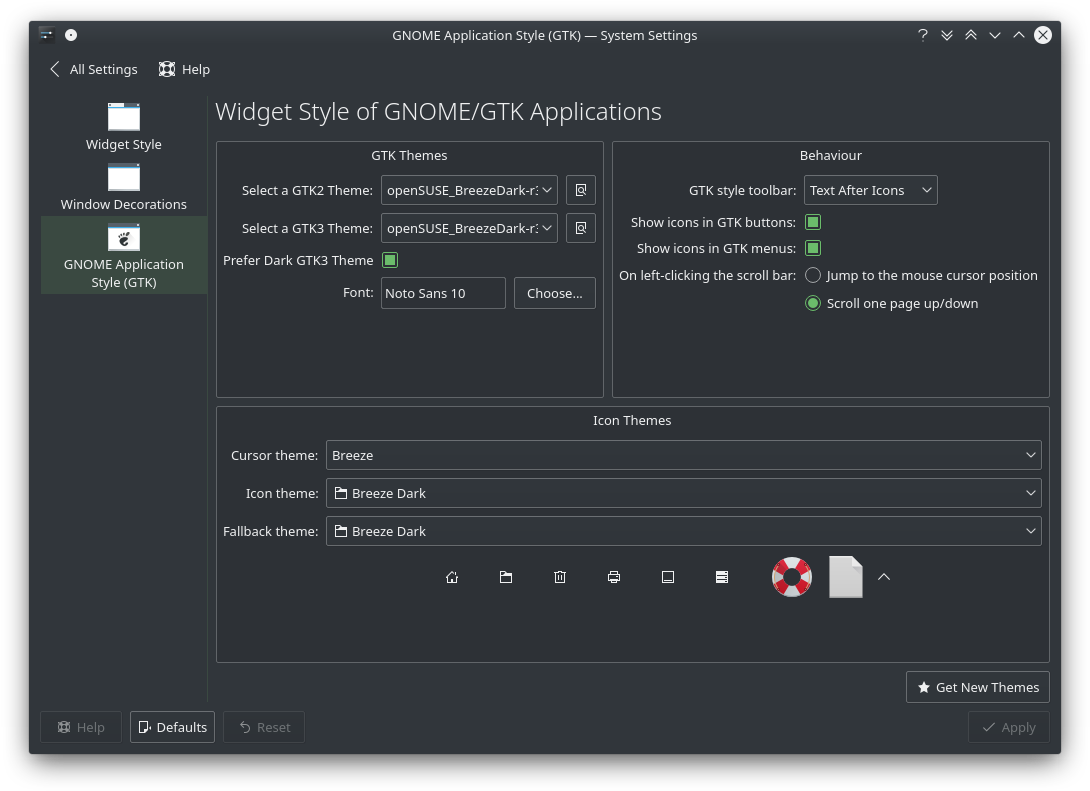Screen dimensions: 1090x791
Task: Click the home icon in the icon preview row
Action: point(452,577)
